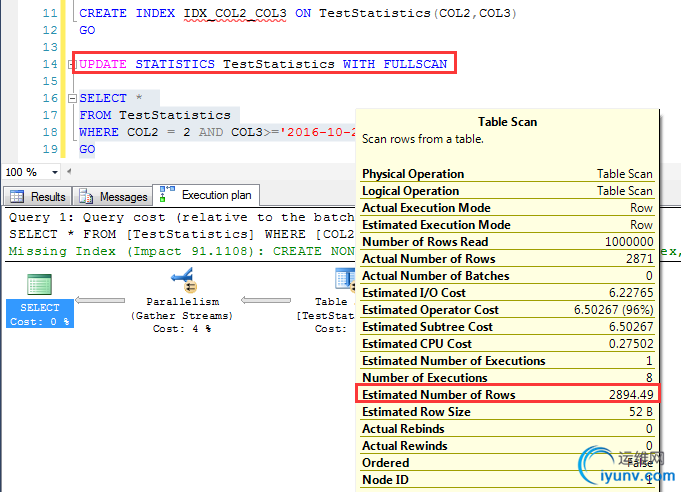
Task: Click the Execution plan tab icon
Action: coord(167,194)
